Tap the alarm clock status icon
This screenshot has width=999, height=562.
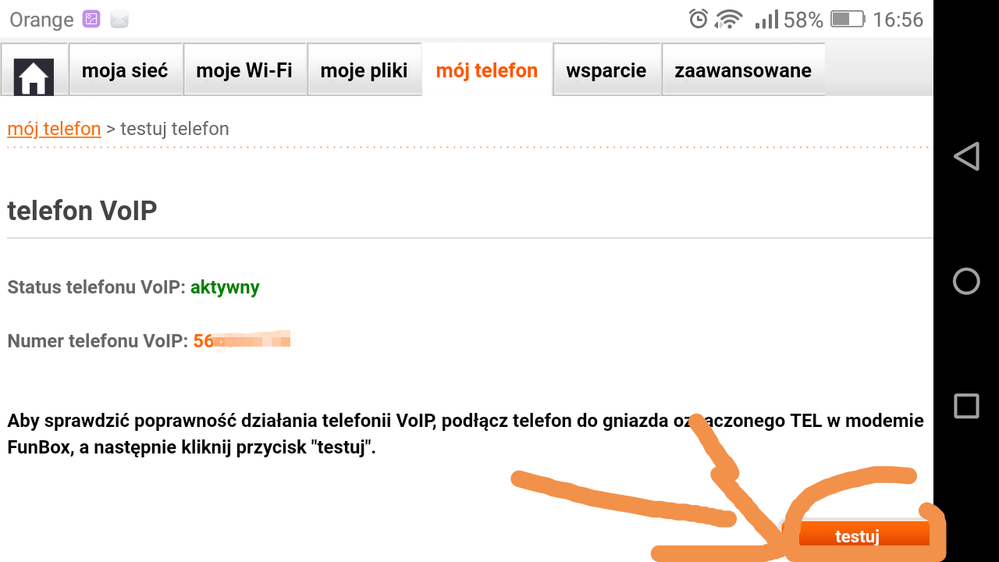[698, 19]
